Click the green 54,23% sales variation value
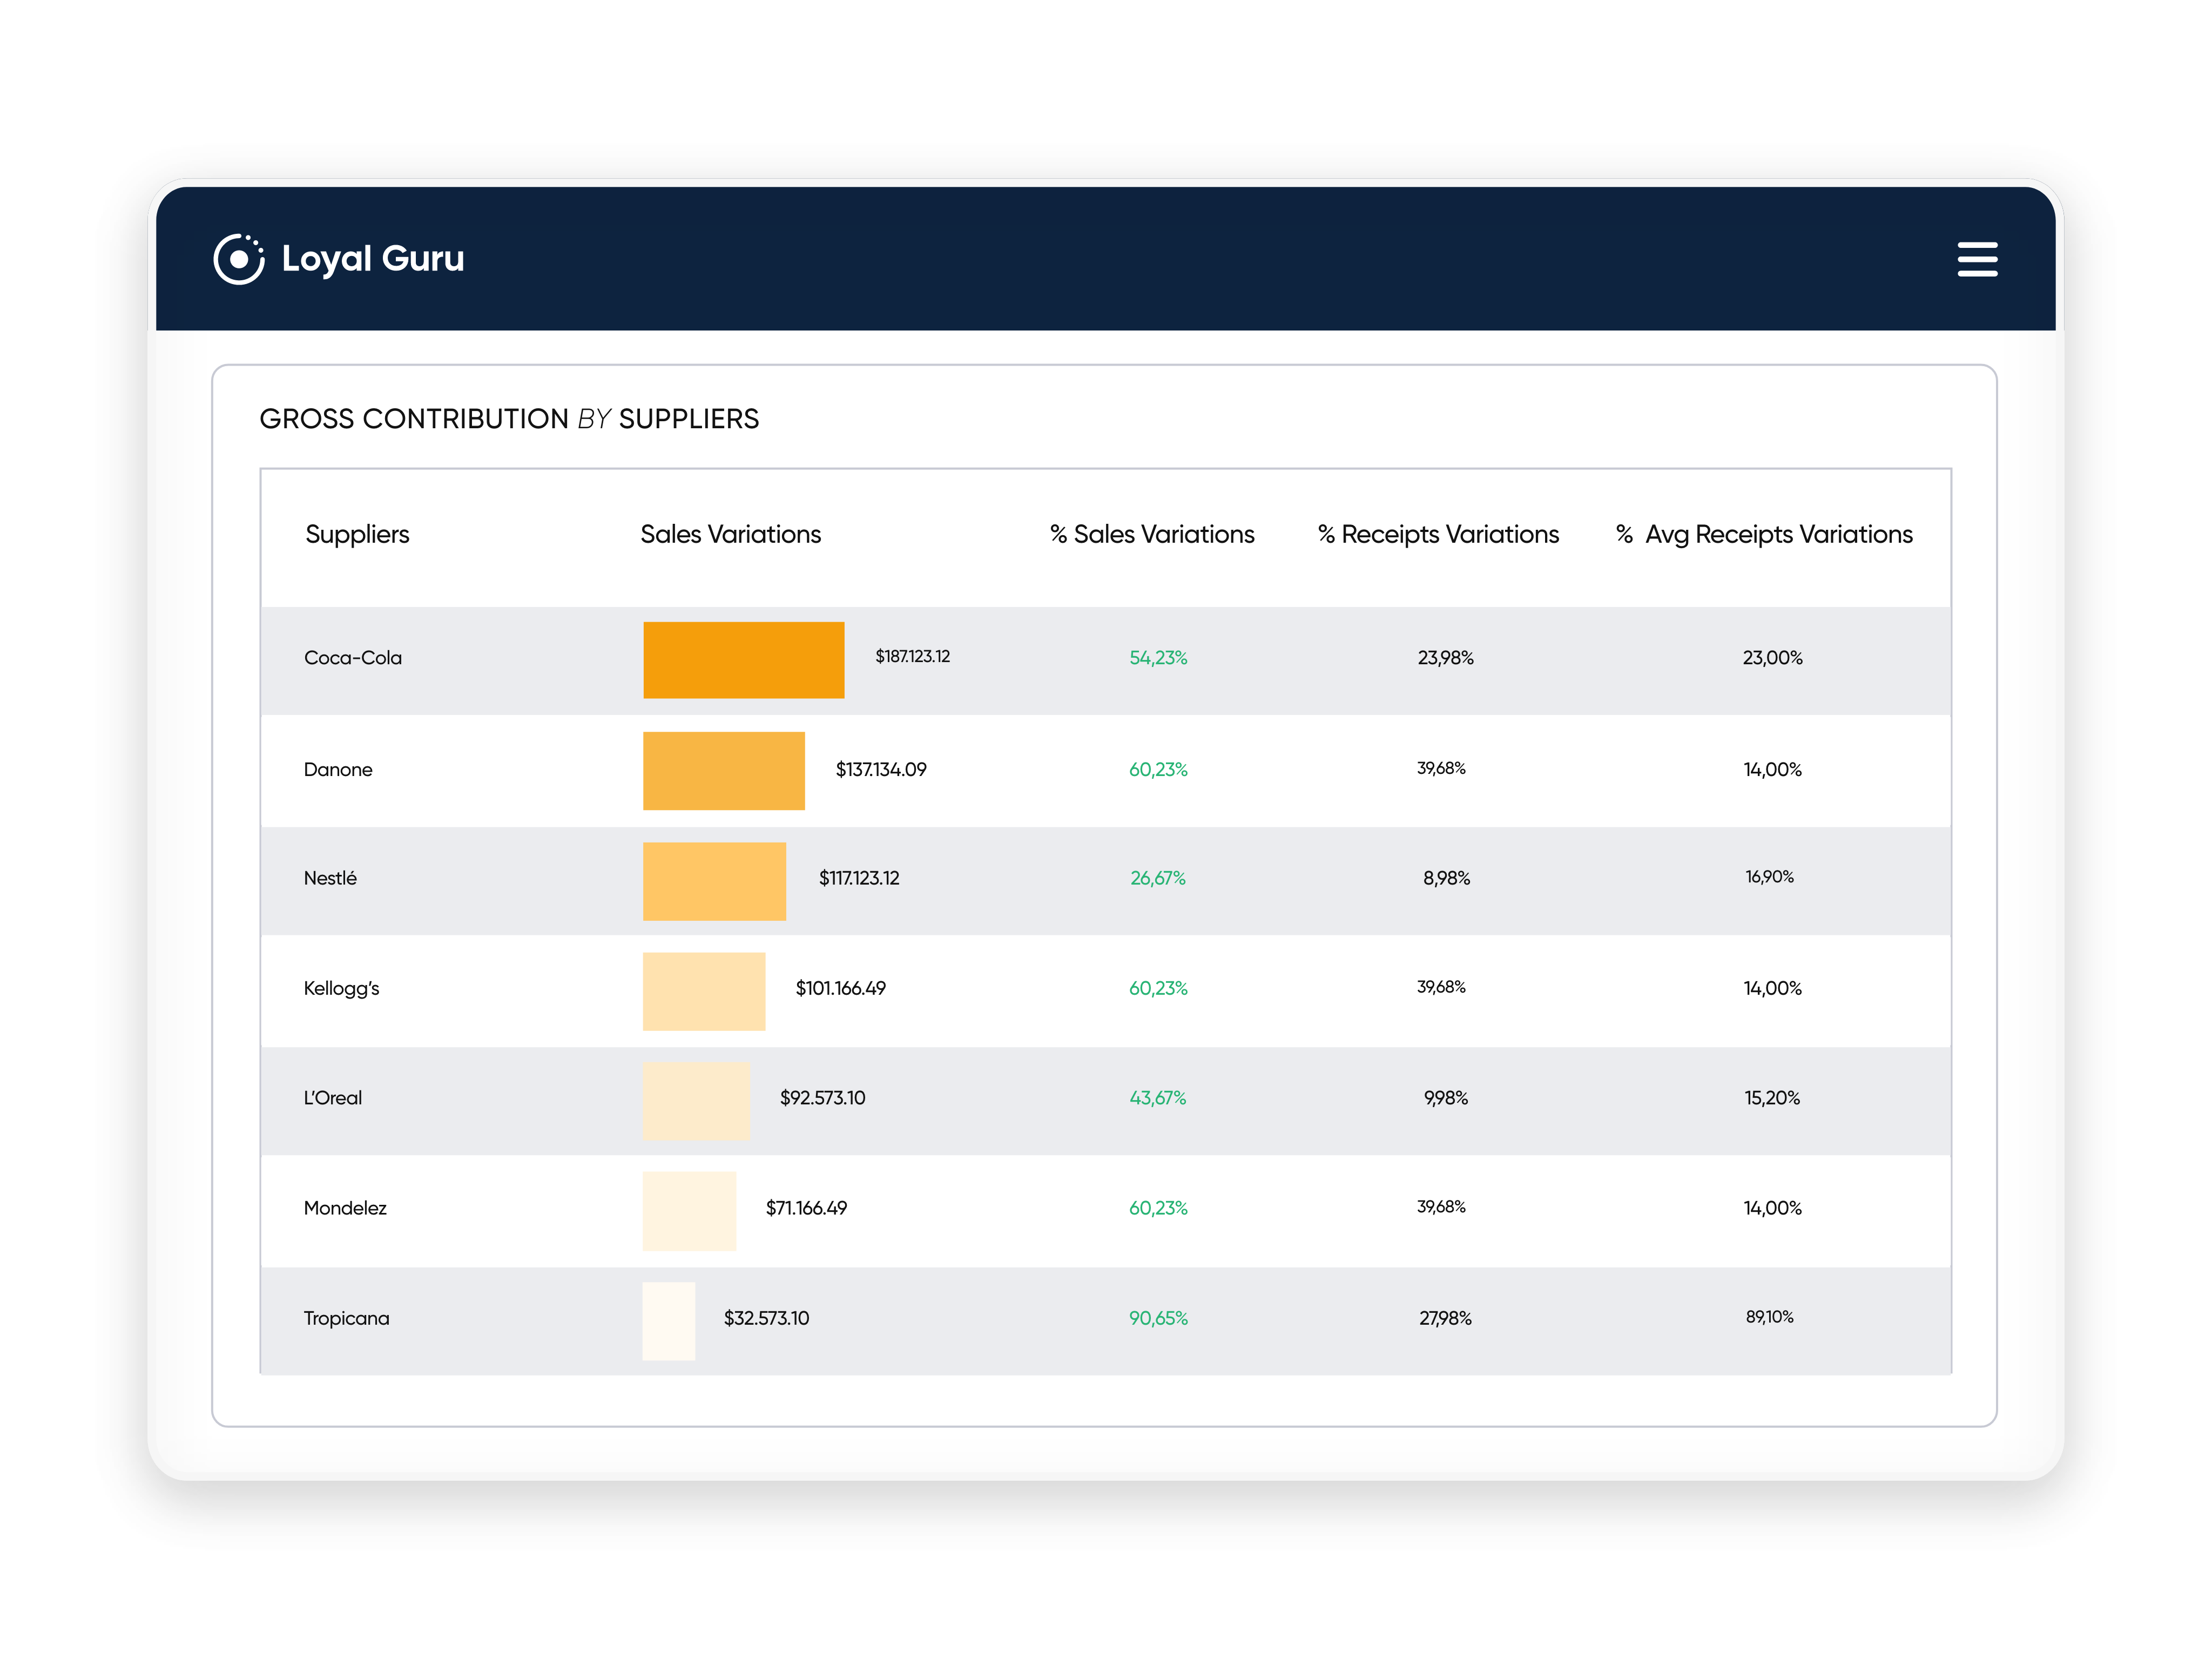This screenshot has height=1659, width=2212. pyautogui.click(x=1157, y=658)
